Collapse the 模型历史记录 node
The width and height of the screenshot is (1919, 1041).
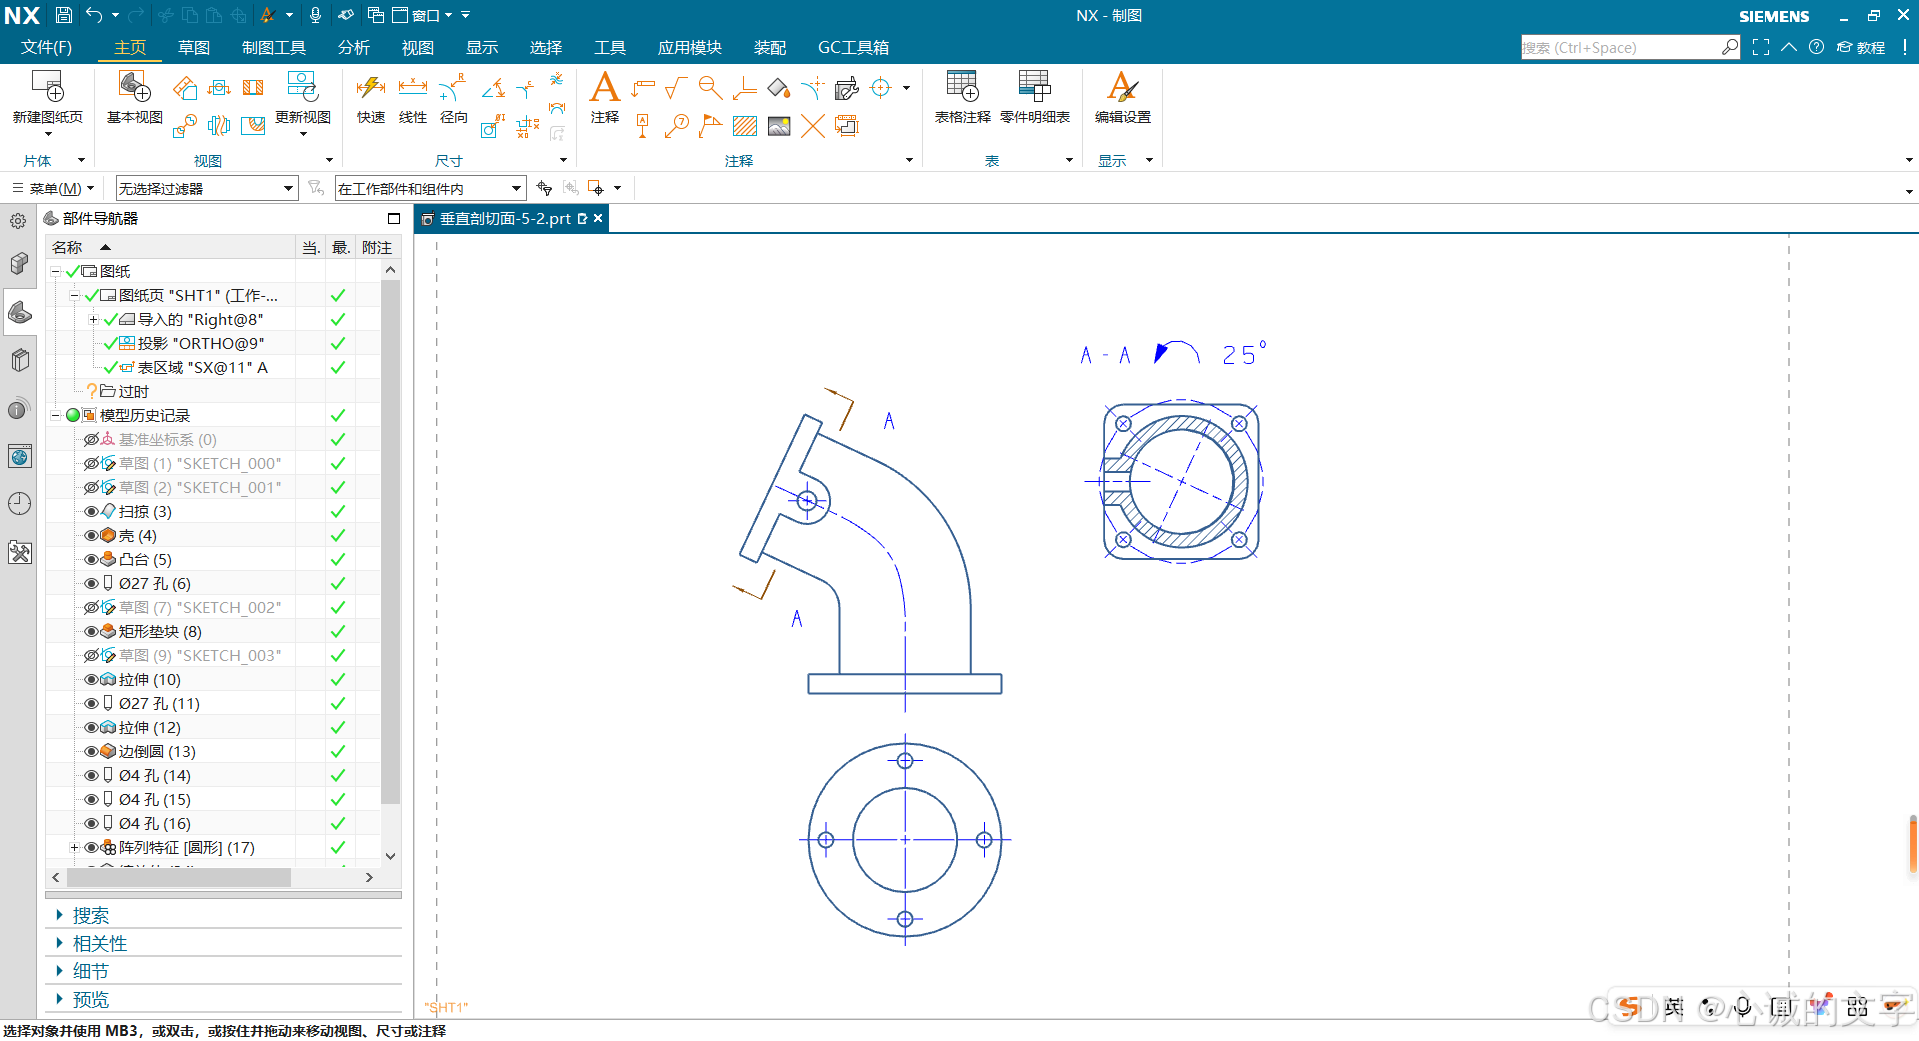[x=55, y=415]
